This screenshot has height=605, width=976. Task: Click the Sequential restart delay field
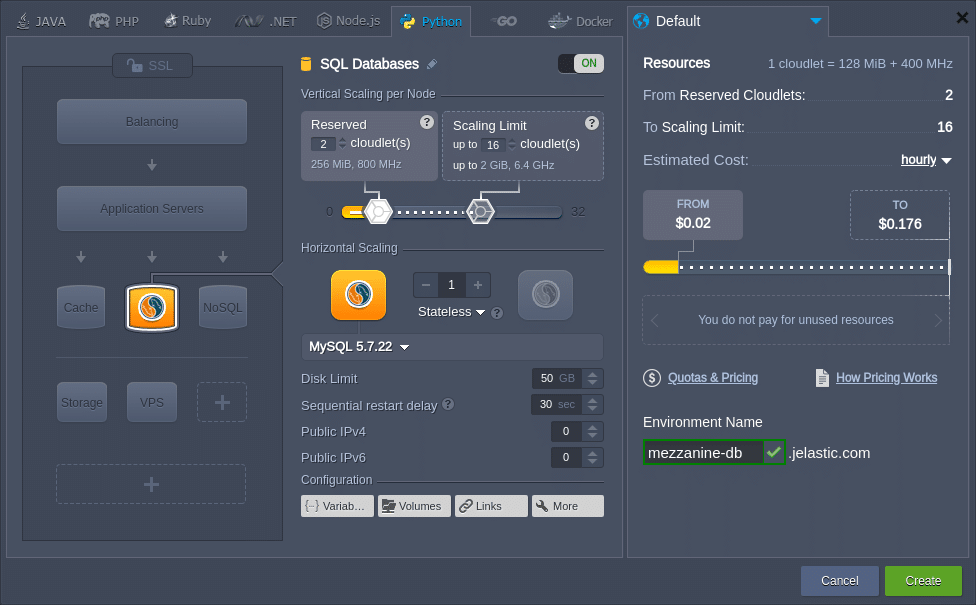tap(556, 405)
